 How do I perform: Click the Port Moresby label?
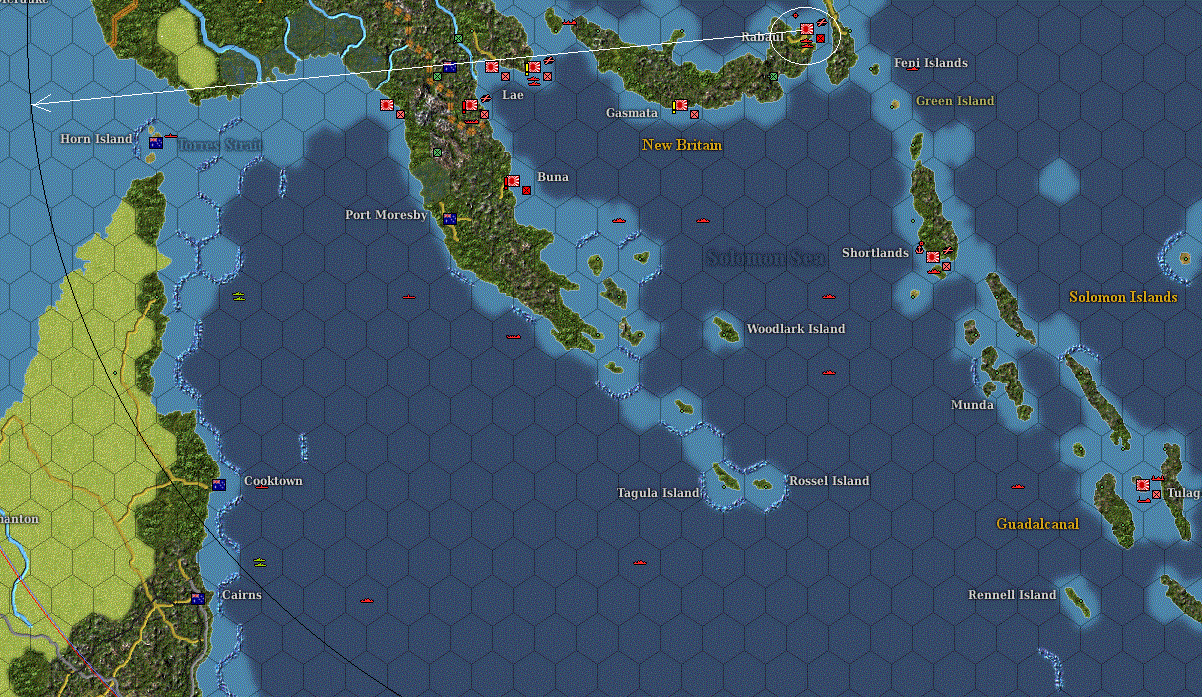(386, 215)
